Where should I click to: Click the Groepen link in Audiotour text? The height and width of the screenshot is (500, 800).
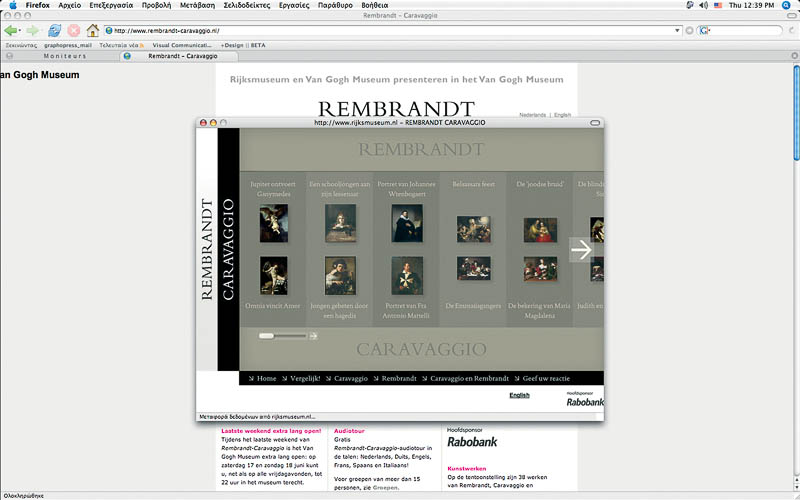385,488
